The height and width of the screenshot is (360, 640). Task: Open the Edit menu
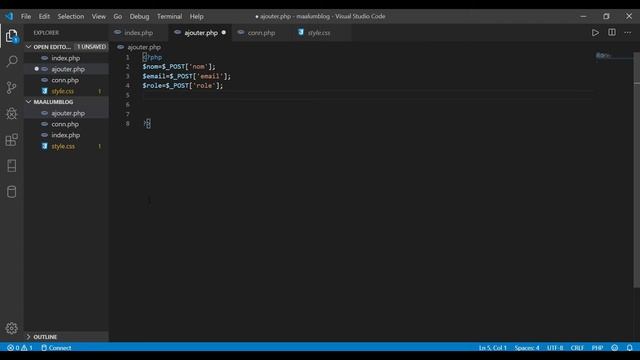click(x=44, y=16)
